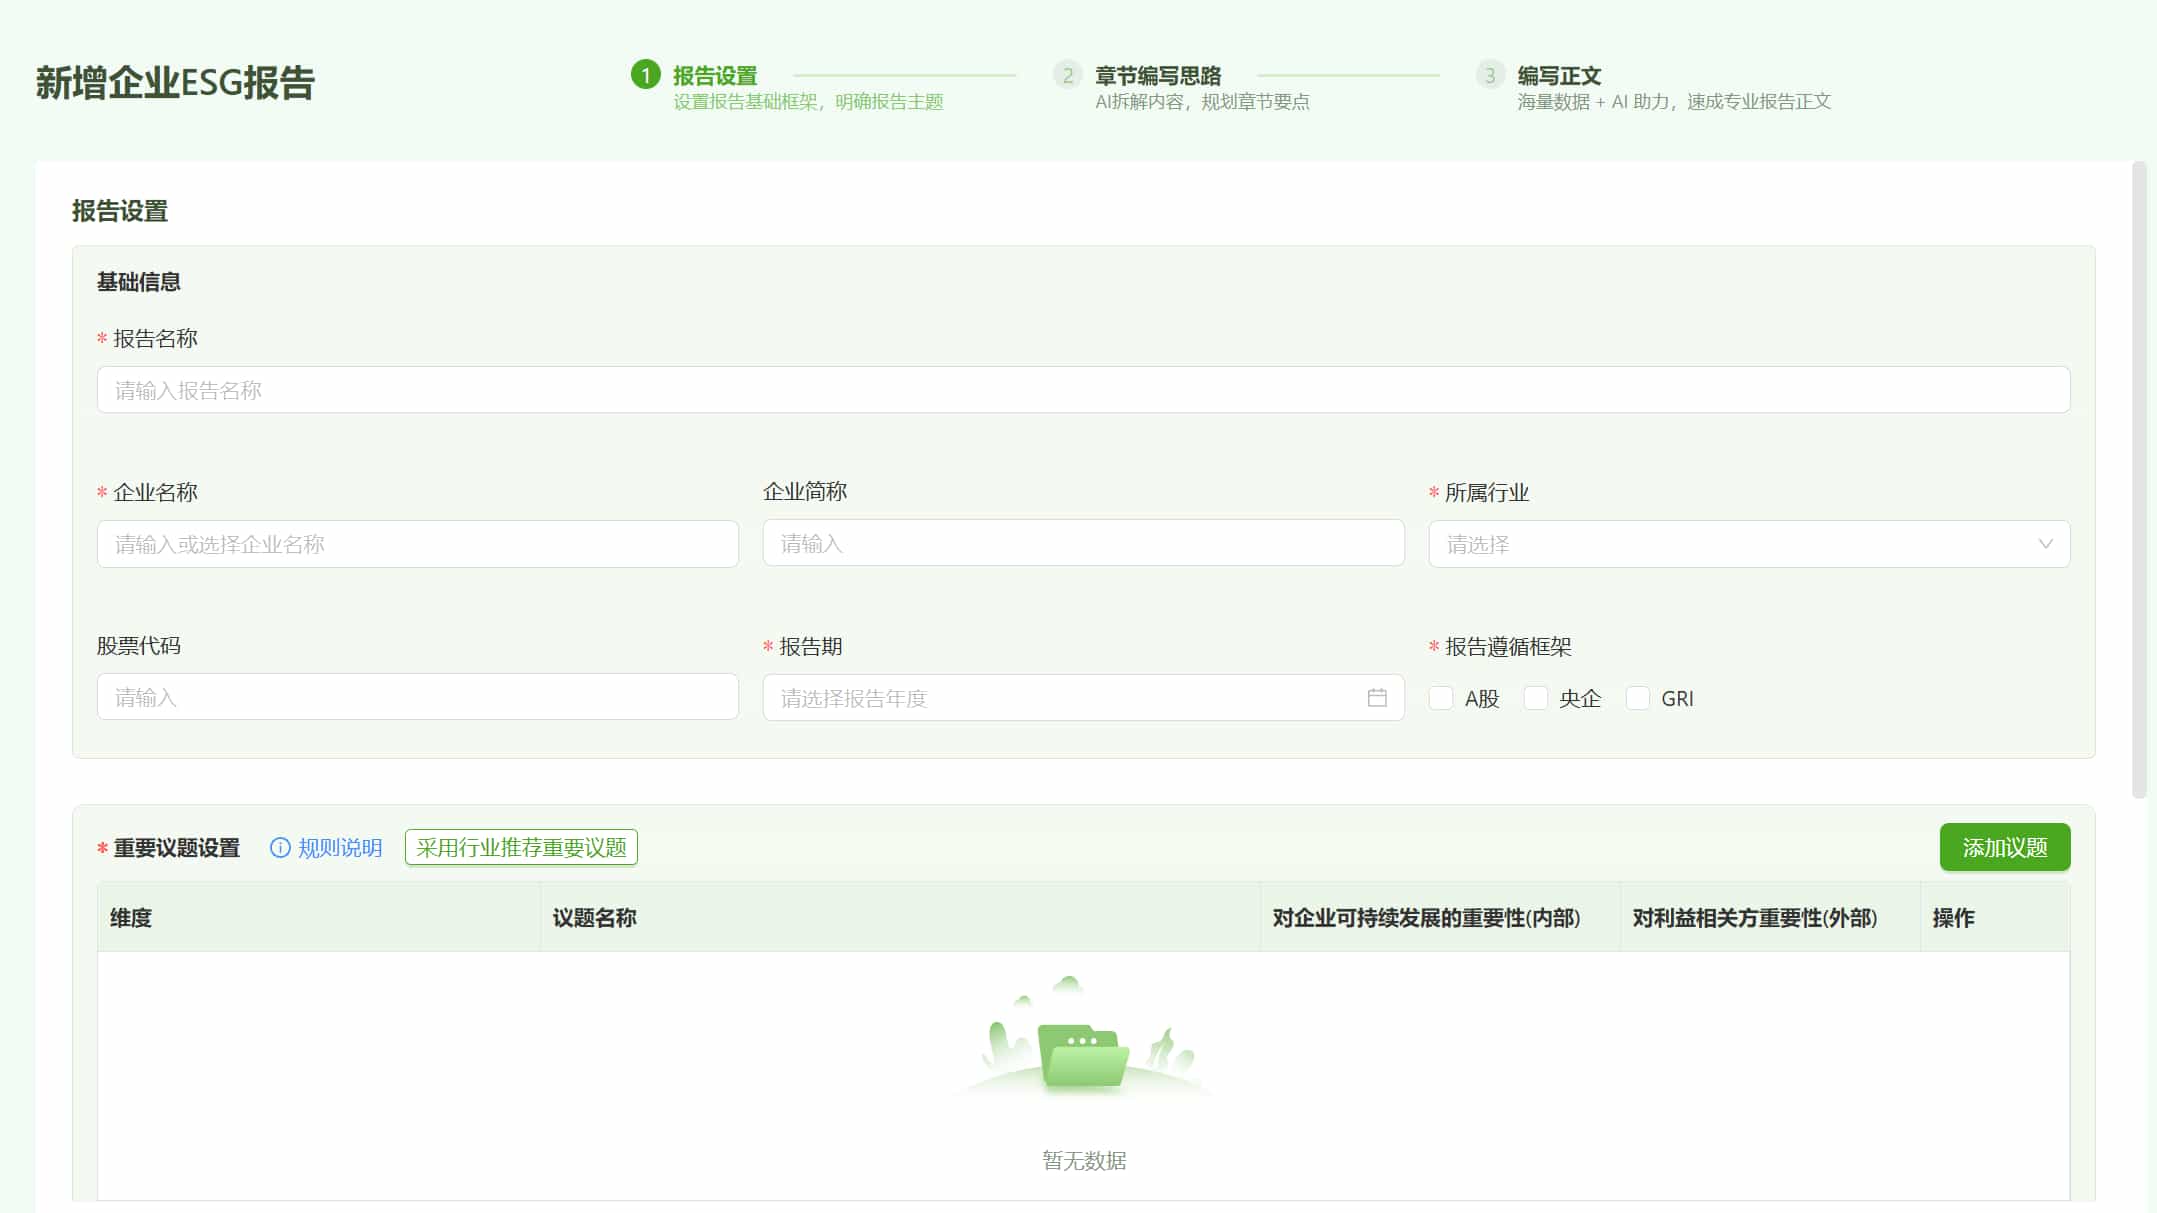Click the empty-folder illustration above 暂无数据
2157x1213 pixels.
pos(1083,1050)
